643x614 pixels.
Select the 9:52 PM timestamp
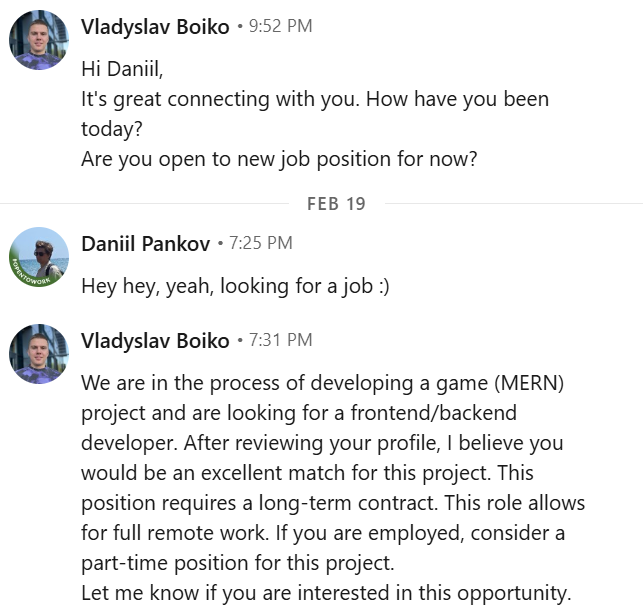point(280,26)
